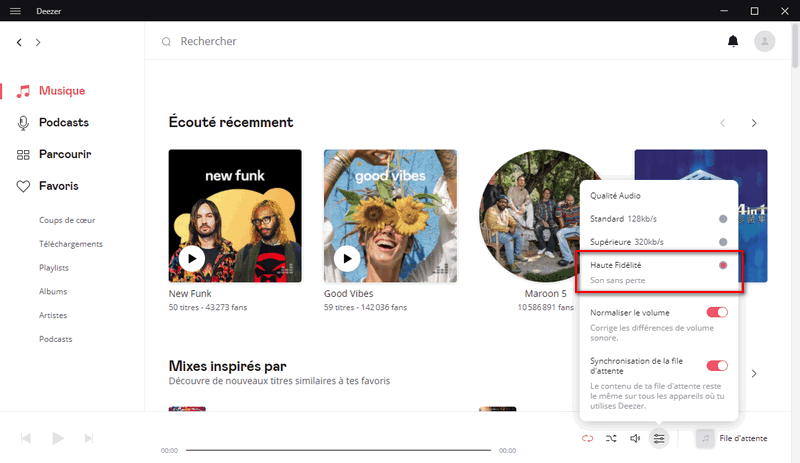
Task: Open Podcasts under Favoris
Action: point(56,339)
